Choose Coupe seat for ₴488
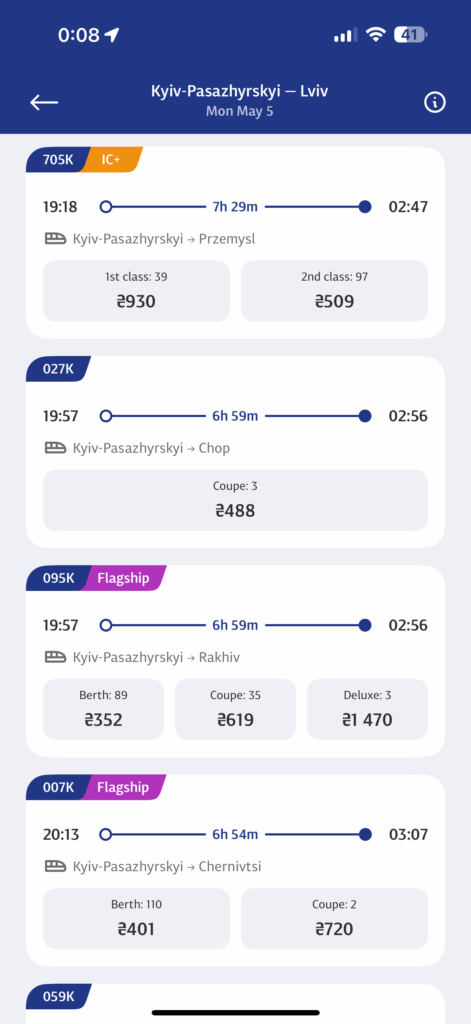 pyautogui.click(x=235, y=500)
